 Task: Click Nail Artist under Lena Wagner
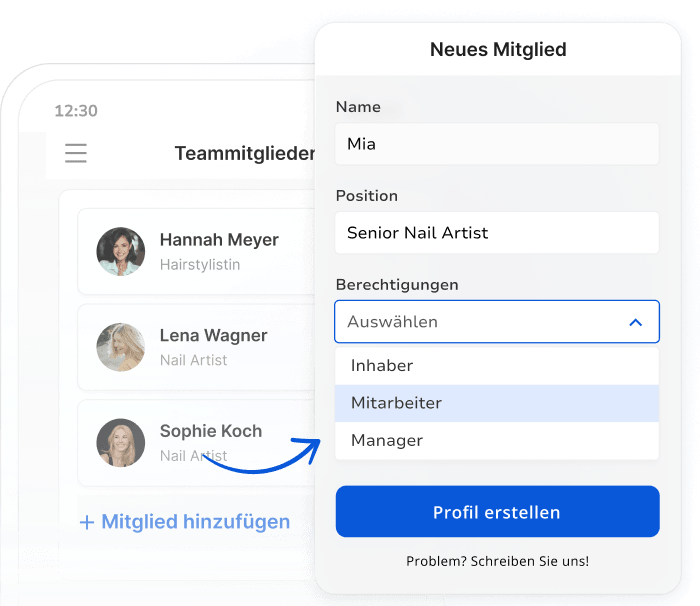click(x=193, y=360)
